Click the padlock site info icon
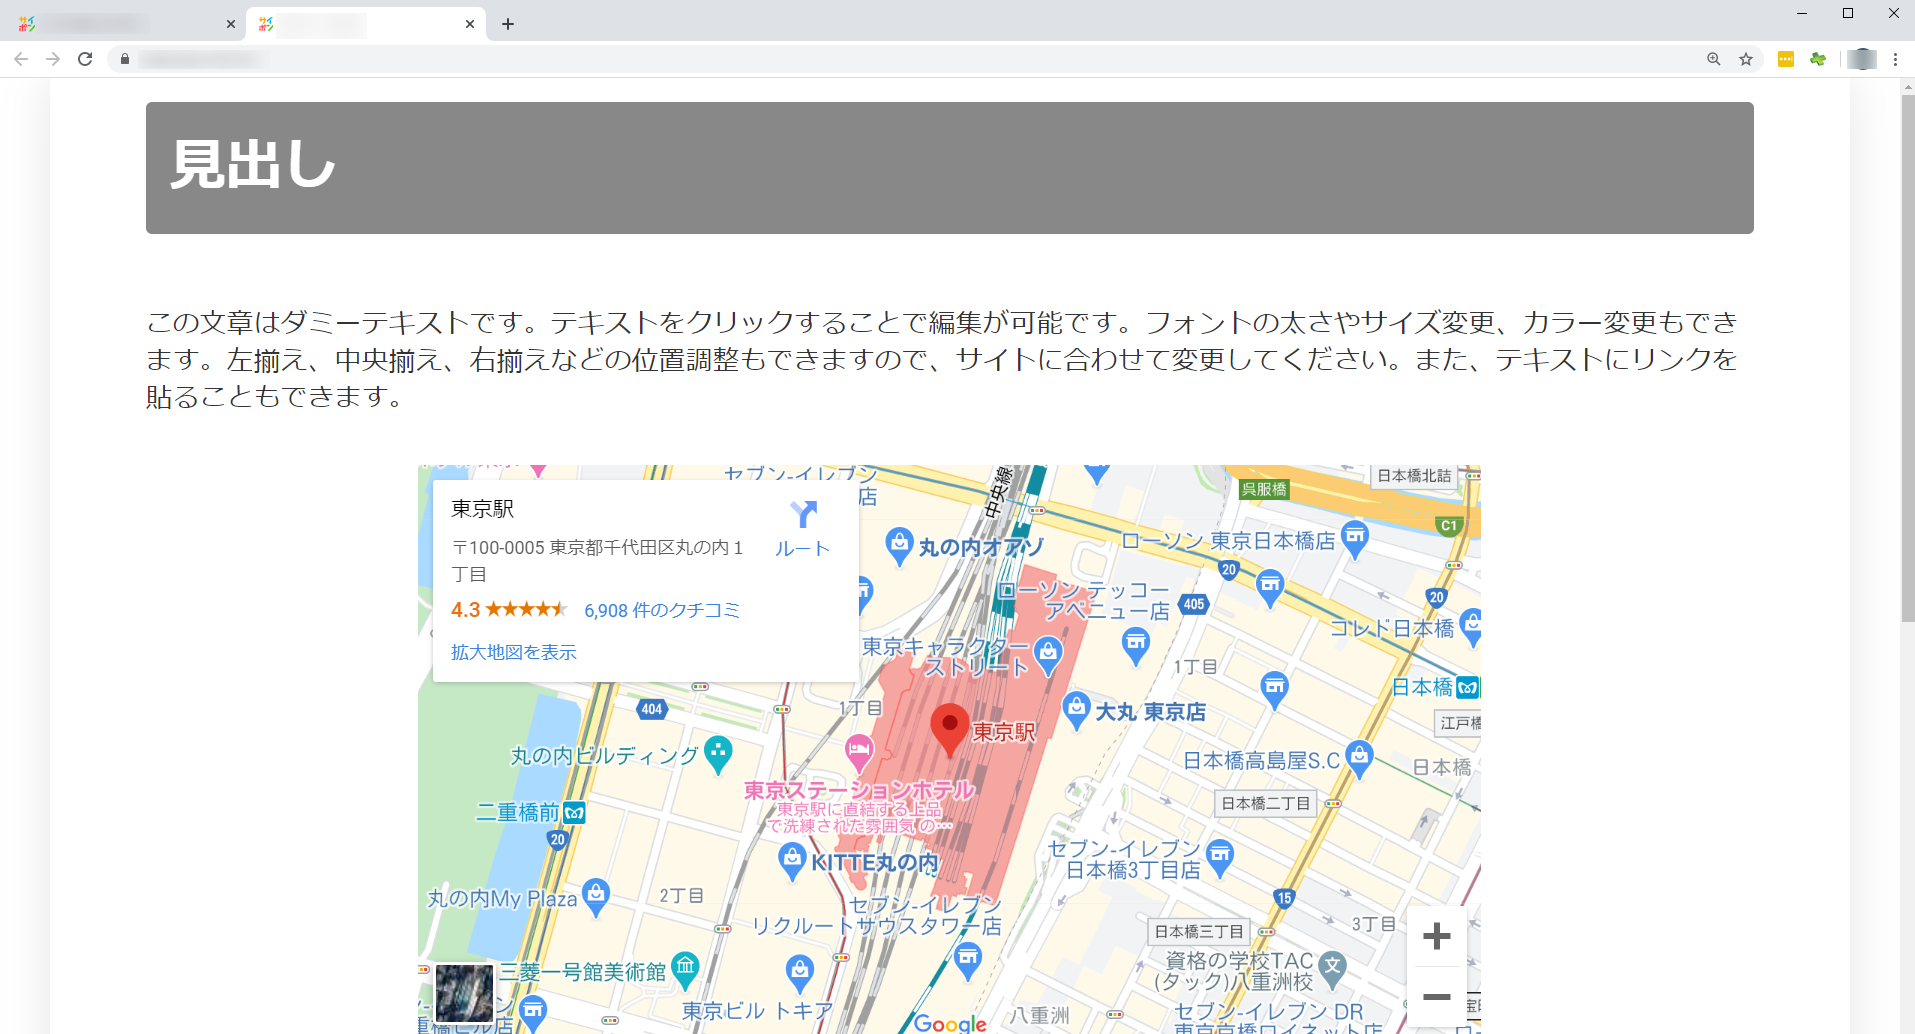The height and width of the screenshot is (1034, 1915). [x=124, y=59]
